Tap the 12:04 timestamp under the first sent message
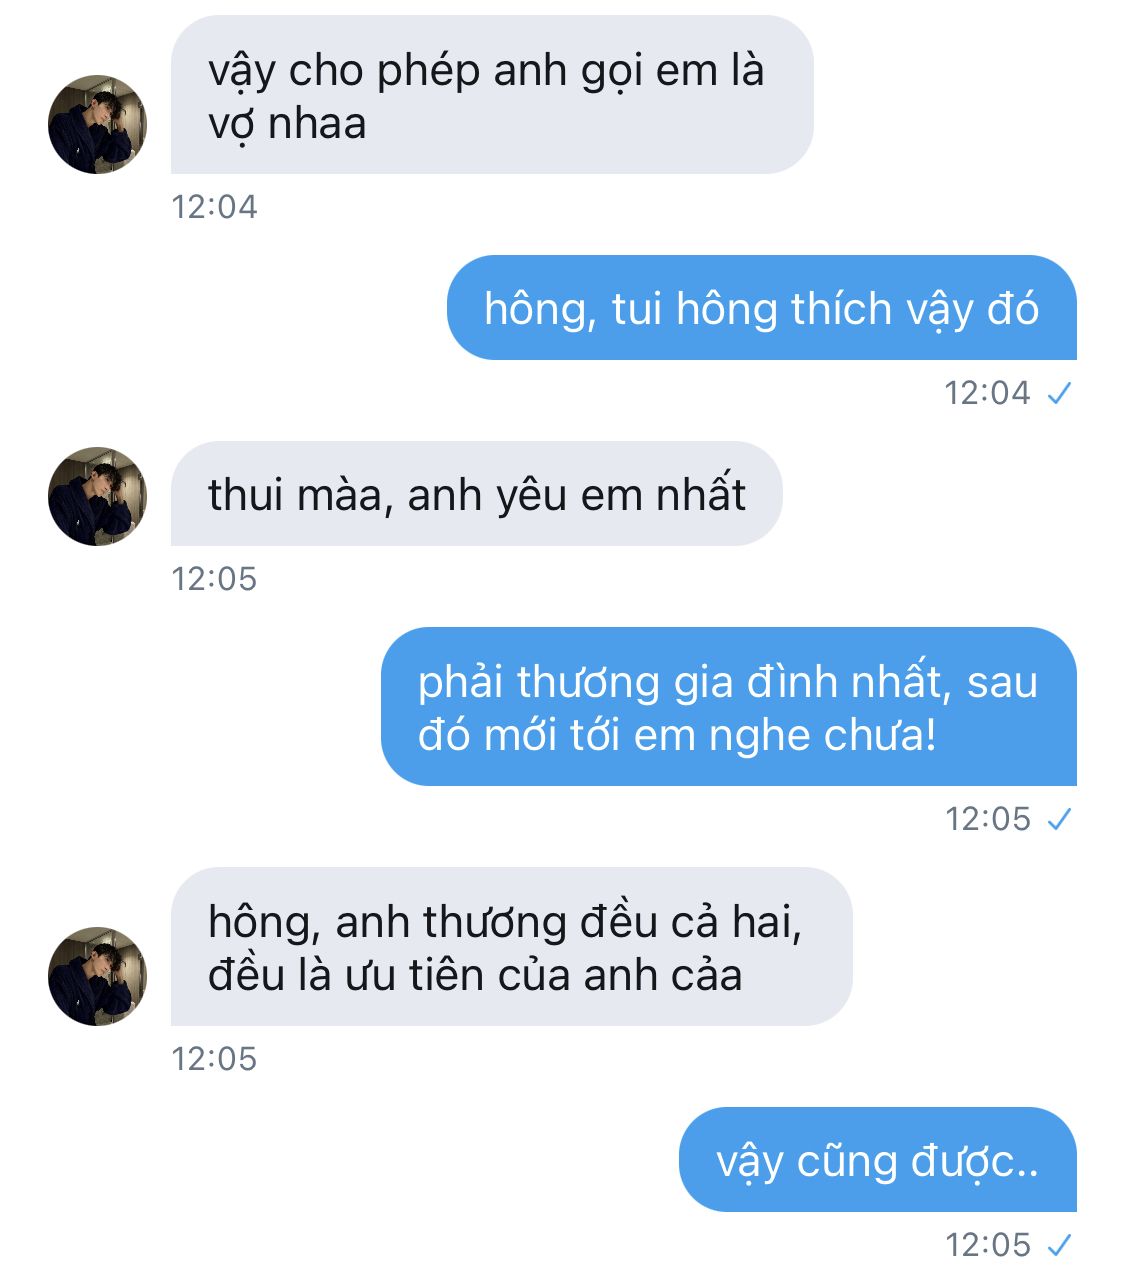This screenshot has width=1125, height=1279. click(987, 393)
